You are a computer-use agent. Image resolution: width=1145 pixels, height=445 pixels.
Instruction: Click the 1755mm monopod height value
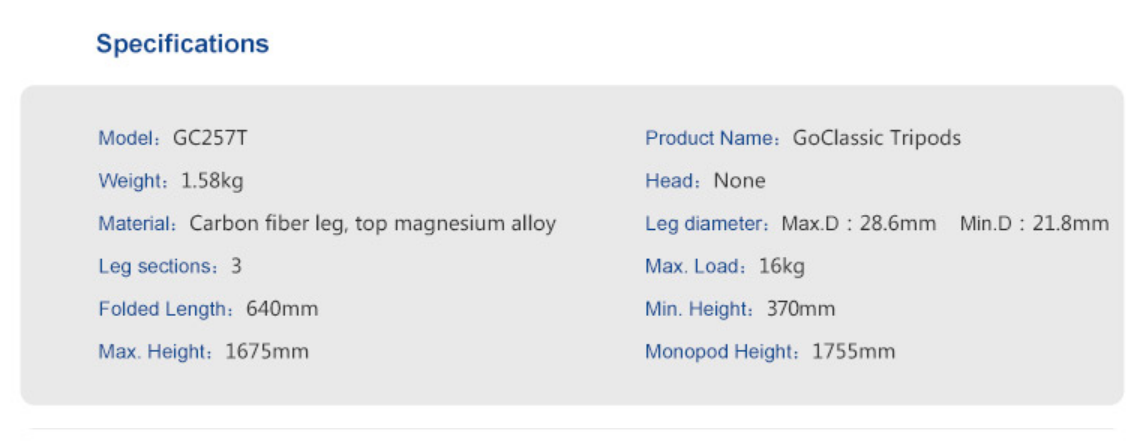click(854, 352)
